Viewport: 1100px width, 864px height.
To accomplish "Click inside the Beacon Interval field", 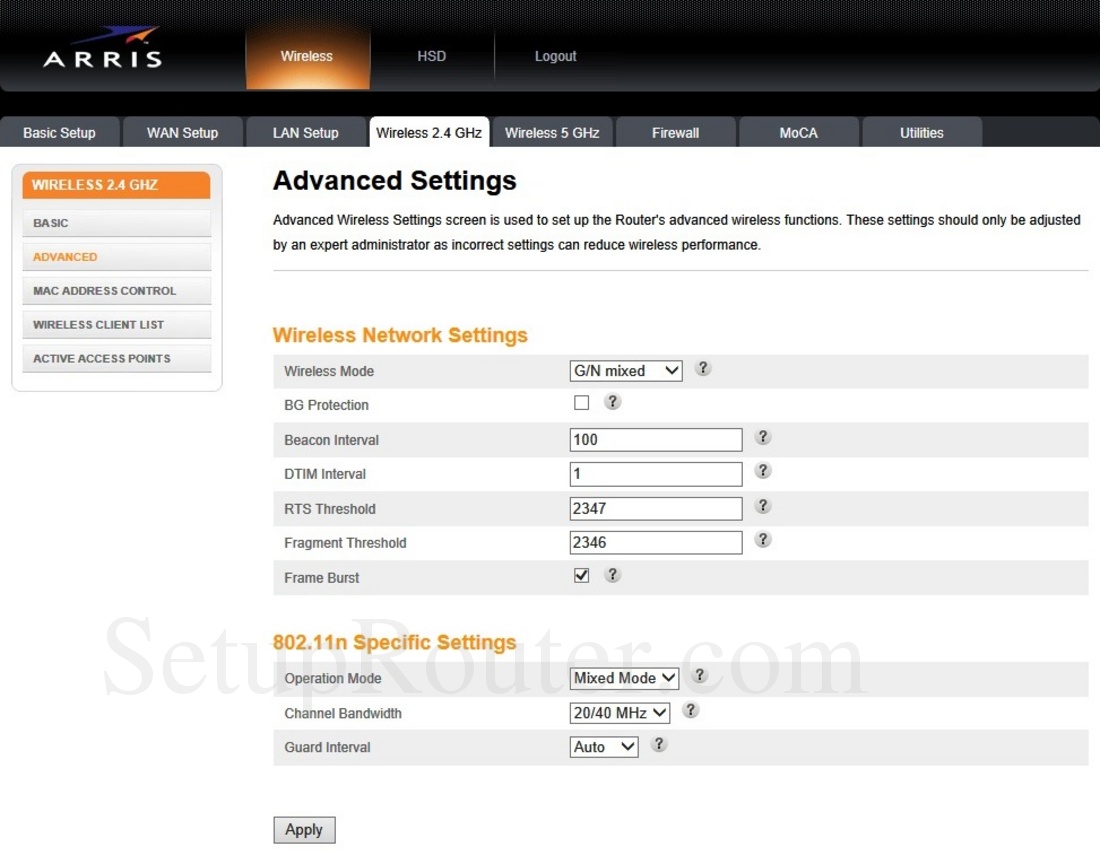I will (x=655, y=439).
